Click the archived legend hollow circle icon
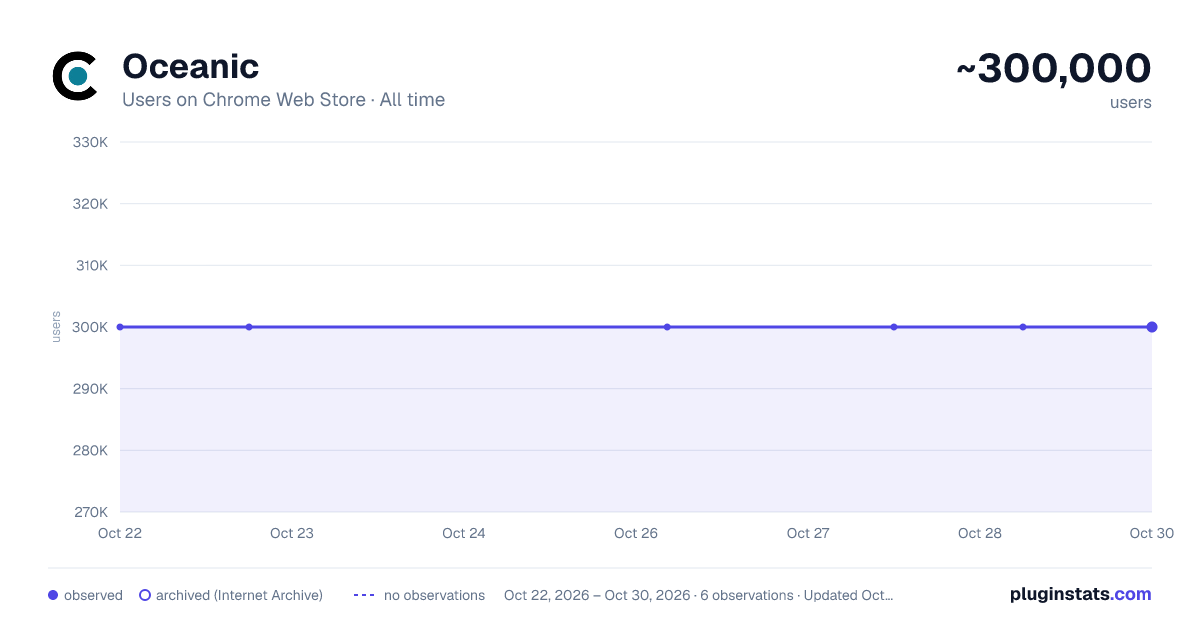 tap(145, 595)
